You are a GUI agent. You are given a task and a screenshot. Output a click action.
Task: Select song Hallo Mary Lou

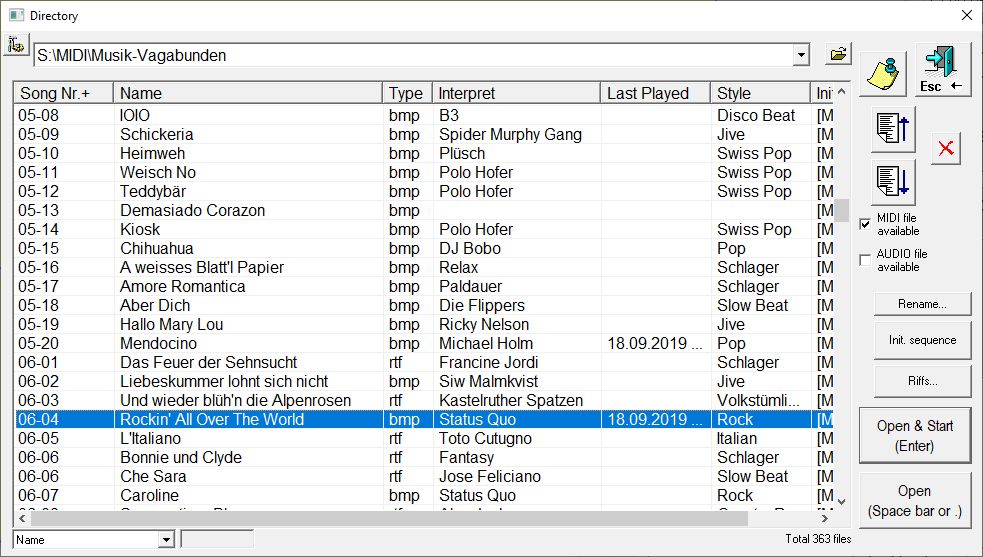tap(171, 324)
